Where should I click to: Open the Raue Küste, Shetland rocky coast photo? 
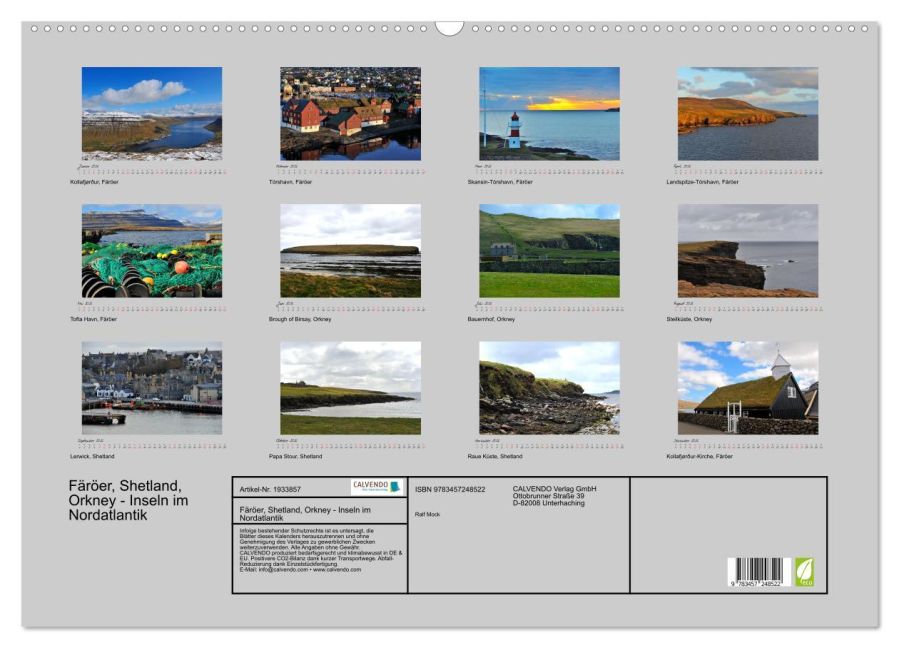549,388
